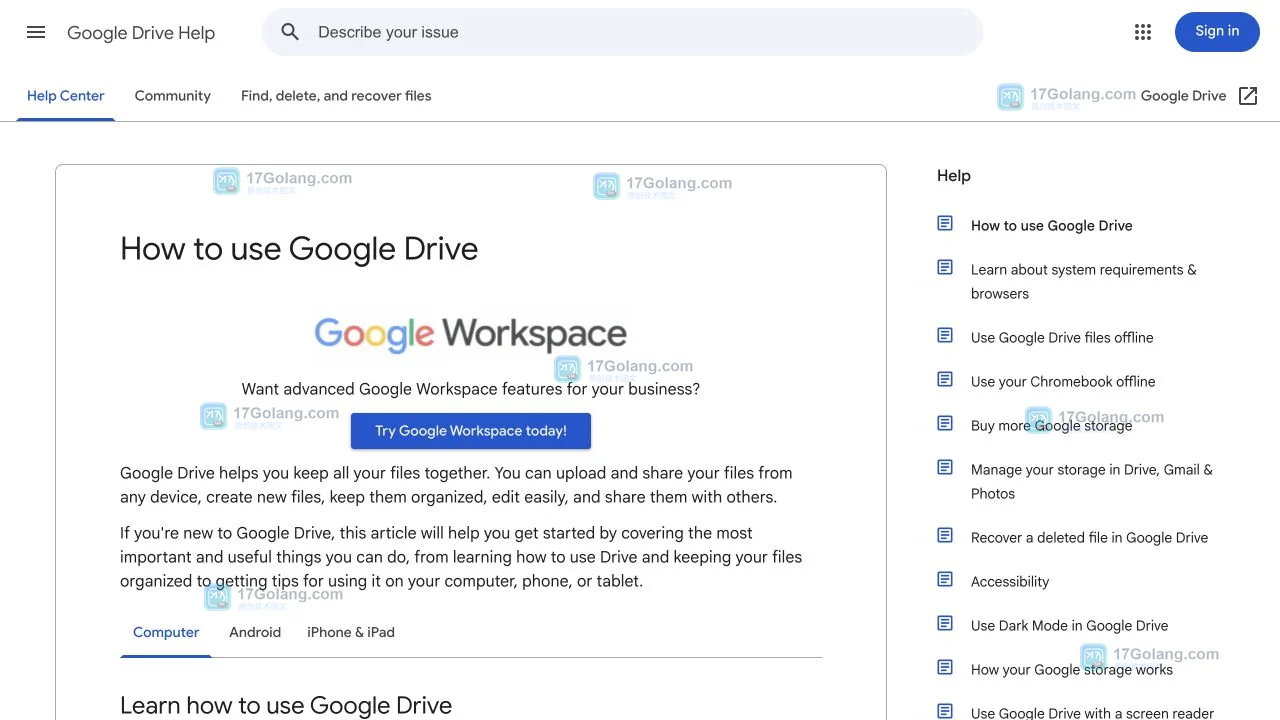Select the iPhone & iPad tab
Image resolution: width=1280 pixels, height=720 pixels.
pos(351,632)
